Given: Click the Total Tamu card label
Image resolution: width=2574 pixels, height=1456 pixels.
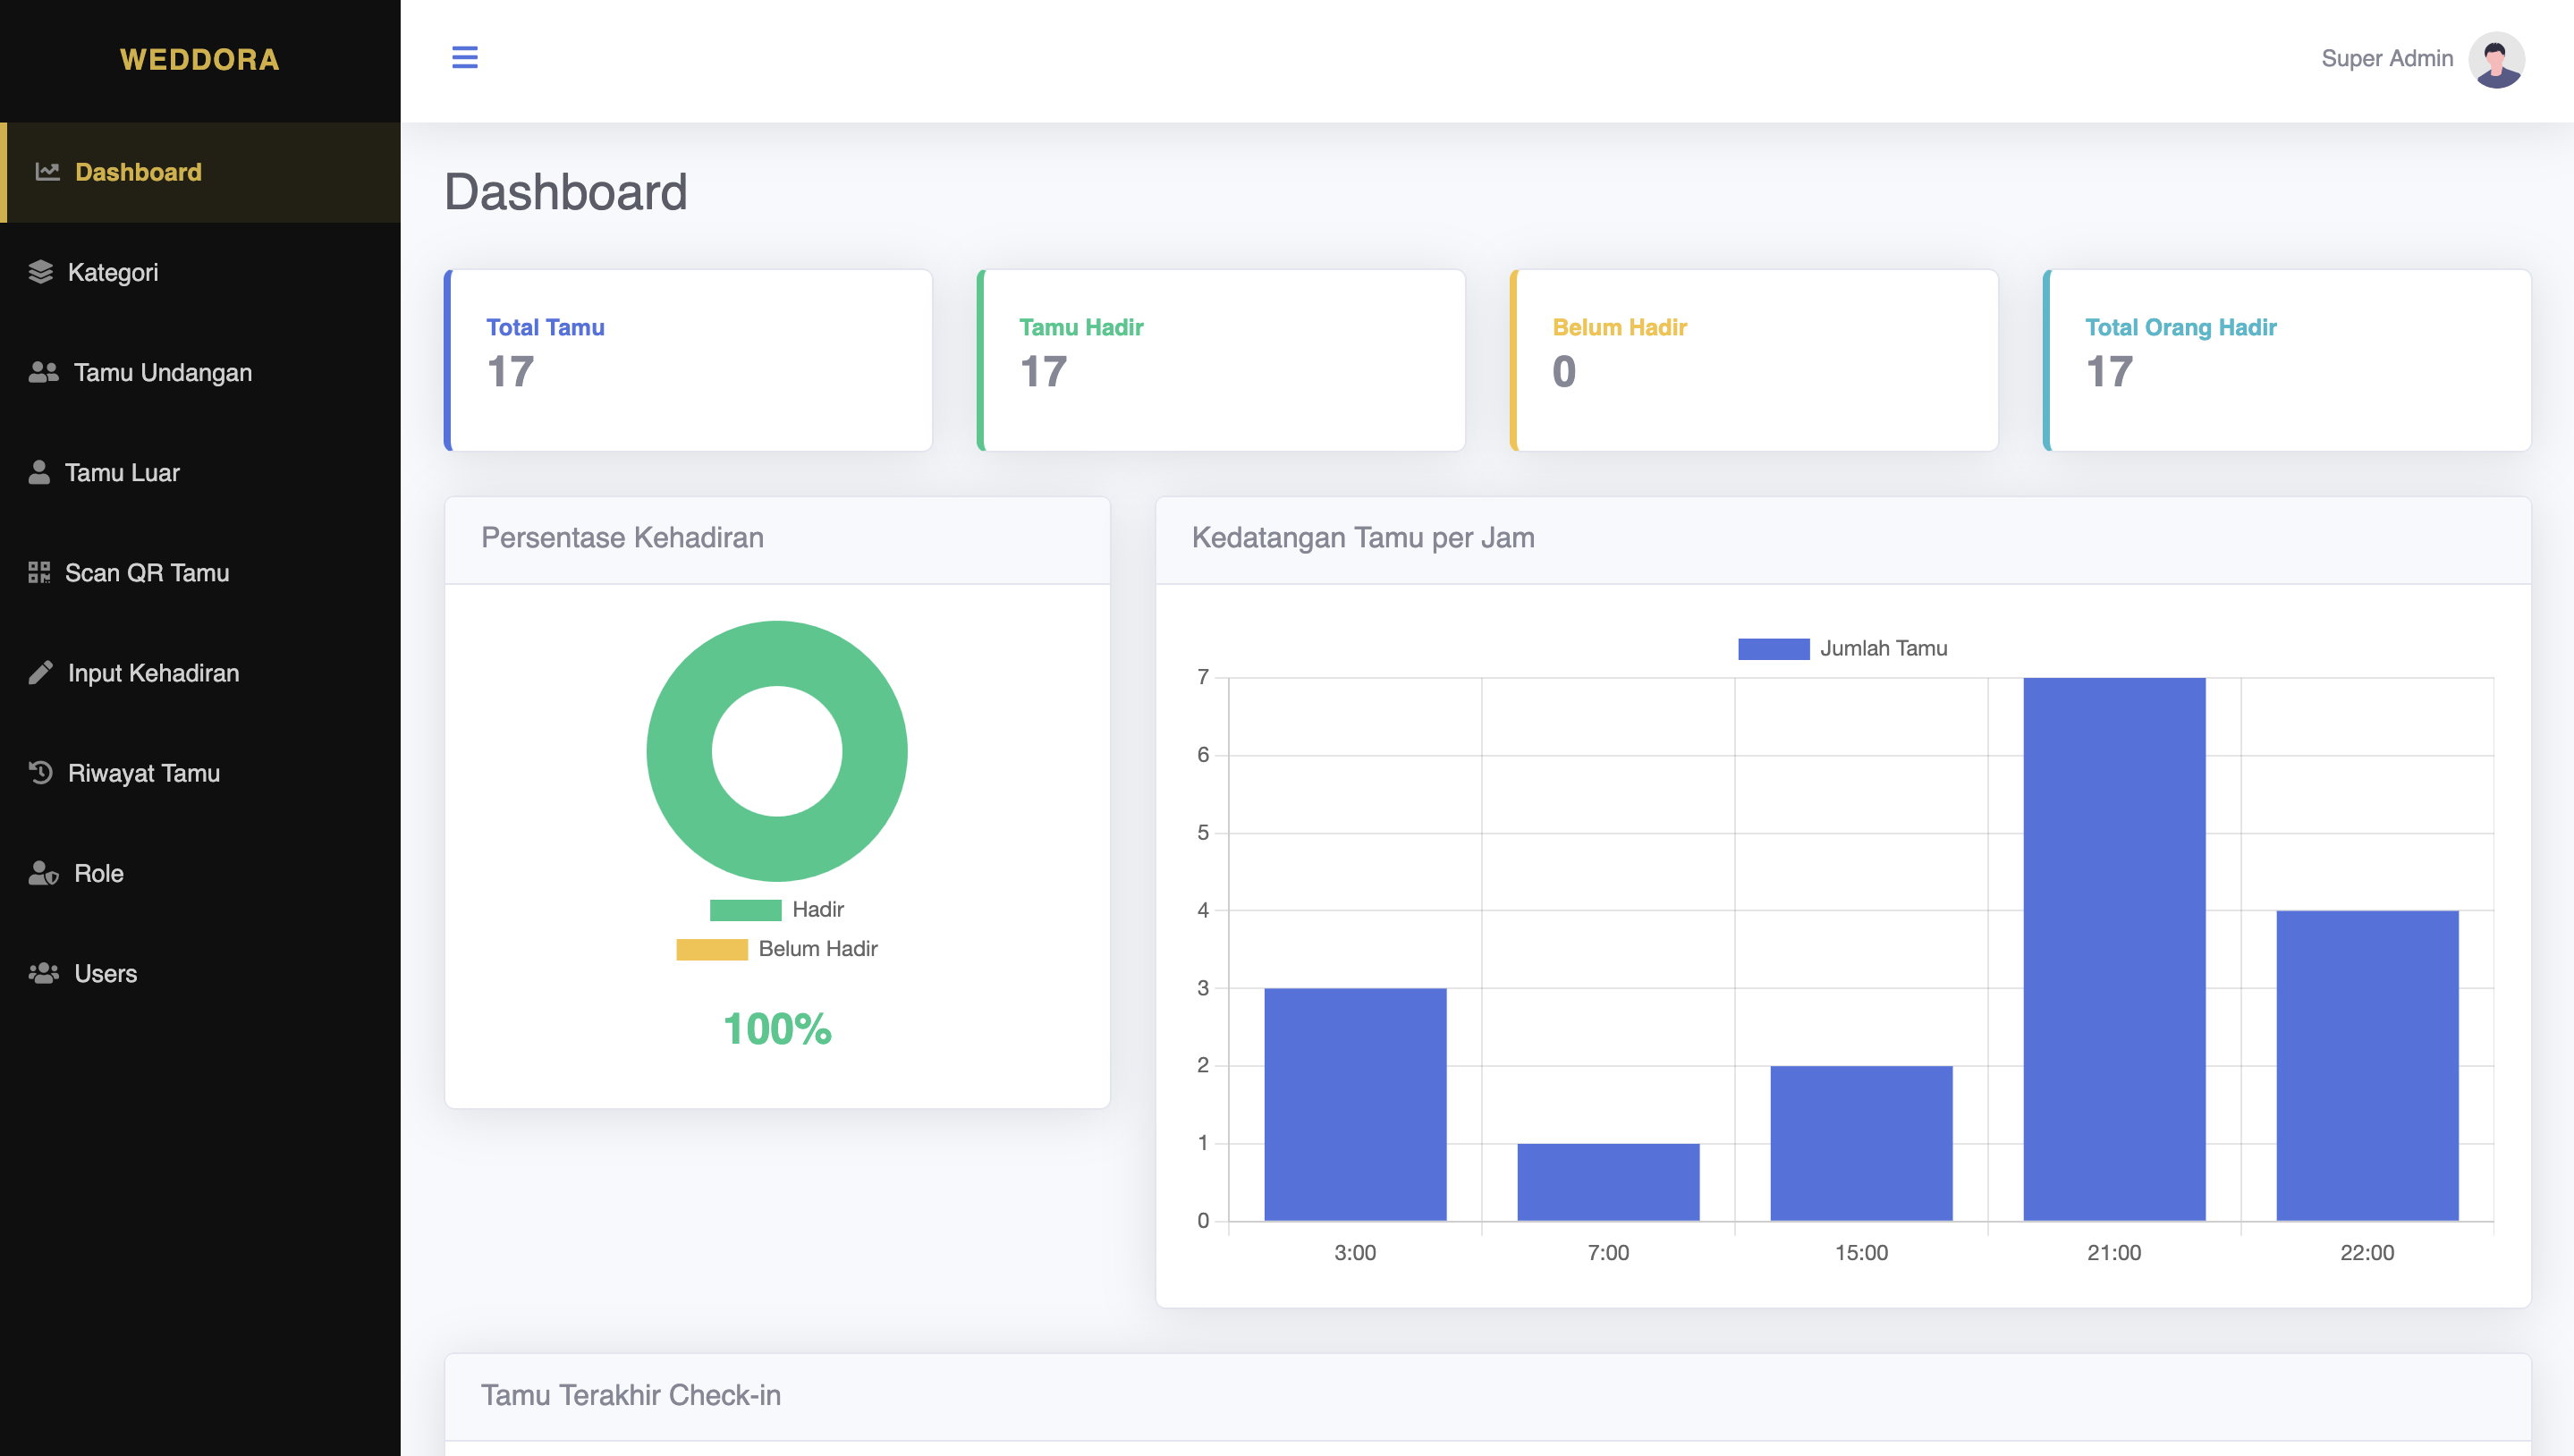Looking at the screenshot, I should (545, 327).
